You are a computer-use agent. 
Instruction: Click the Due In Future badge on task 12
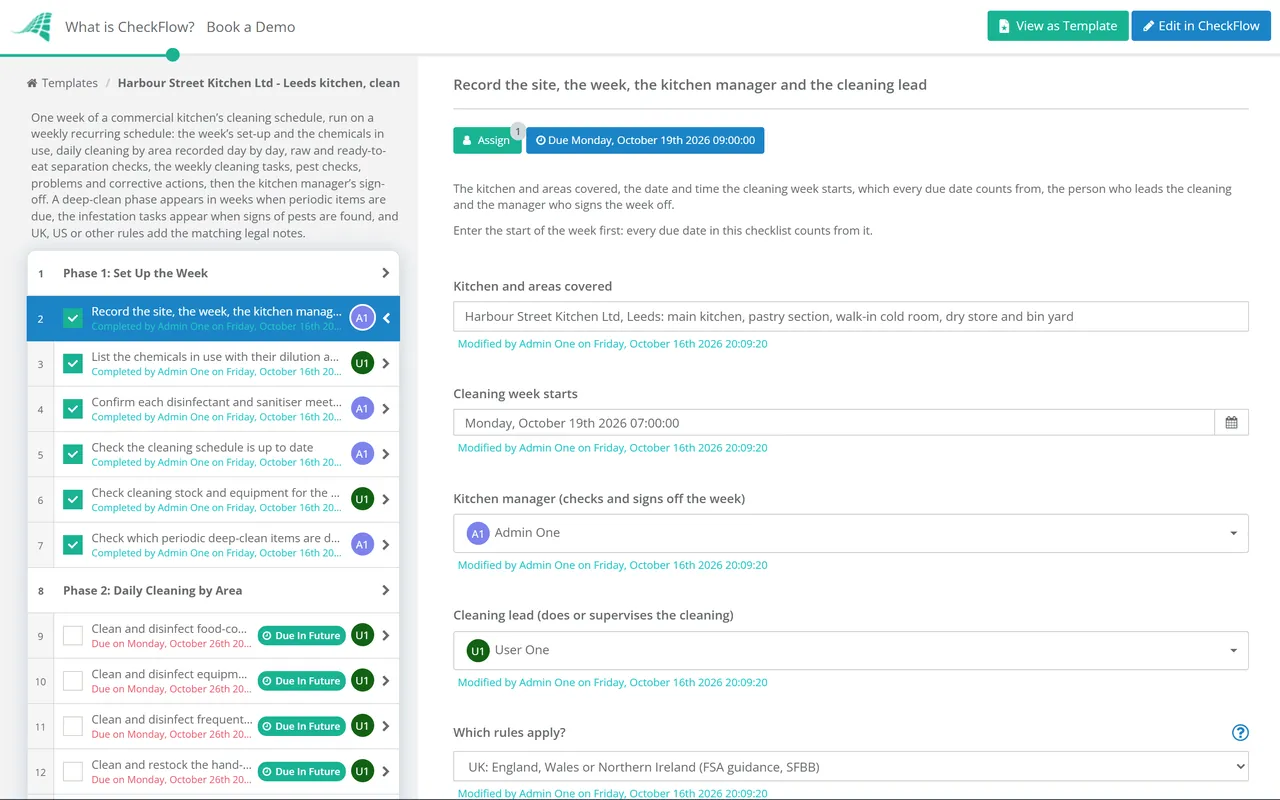(x=302, y=772)
